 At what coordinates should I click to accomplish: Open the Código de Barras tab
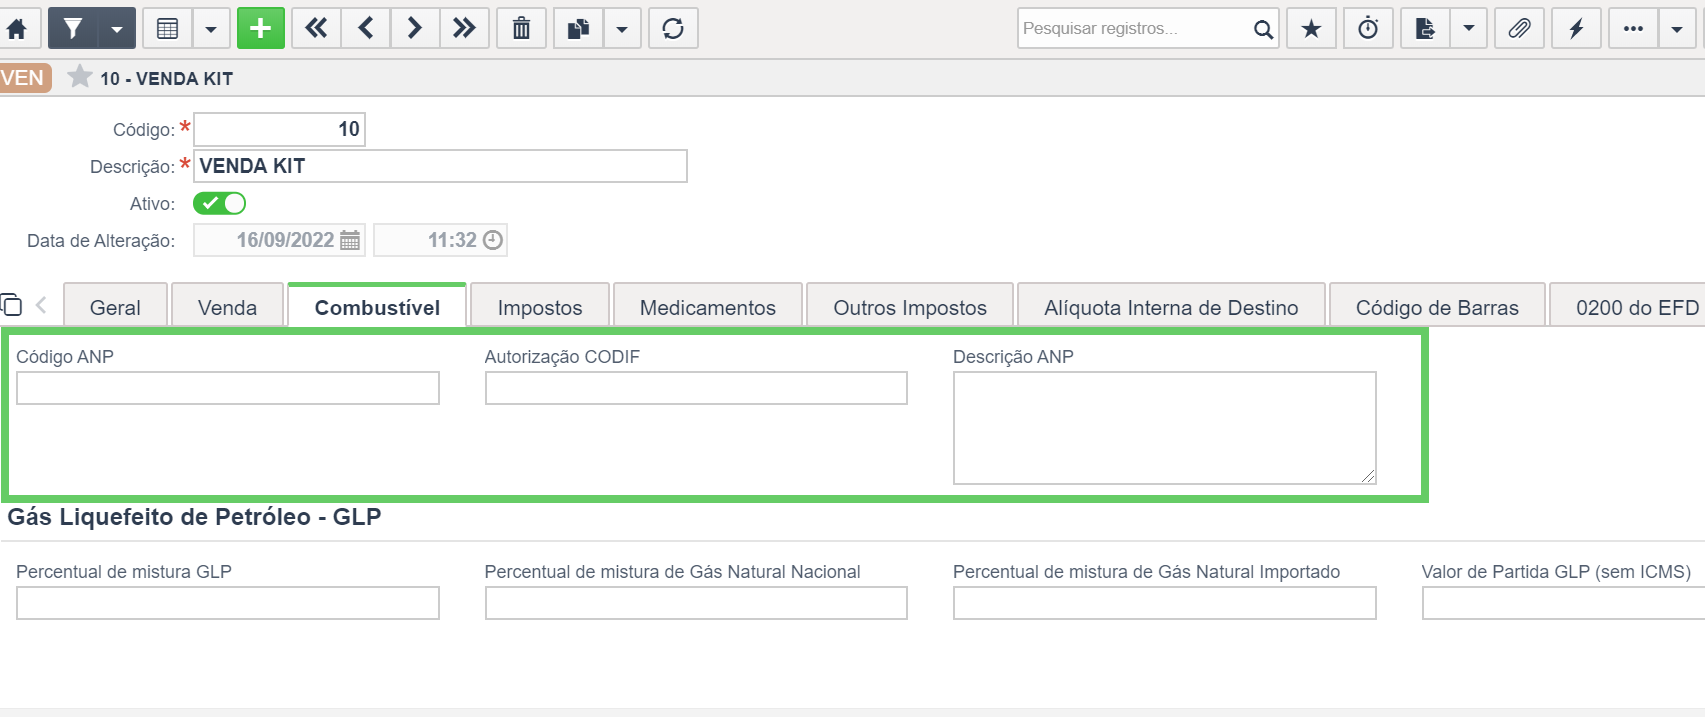[x=1437, y=307]
